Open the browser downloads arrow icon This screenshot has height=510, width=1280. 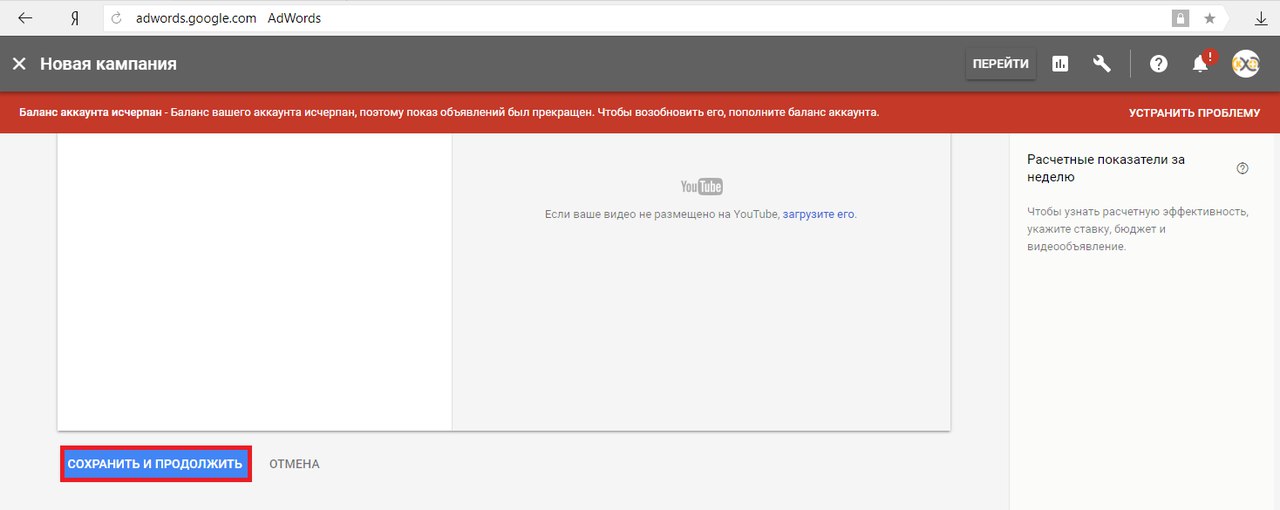[1261, 19]
